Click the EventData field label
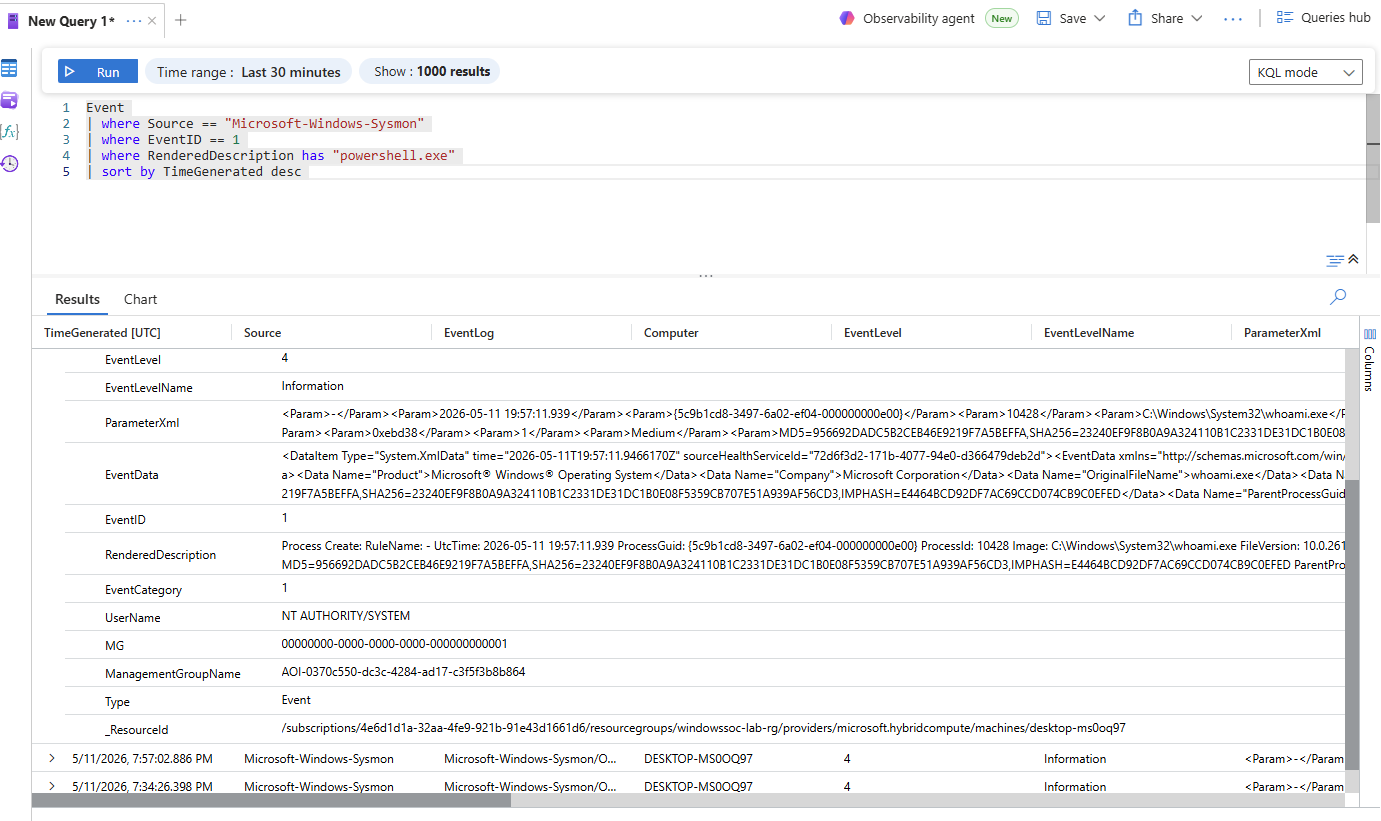Screen dimensions: 1381x821 tap(132, 475)
